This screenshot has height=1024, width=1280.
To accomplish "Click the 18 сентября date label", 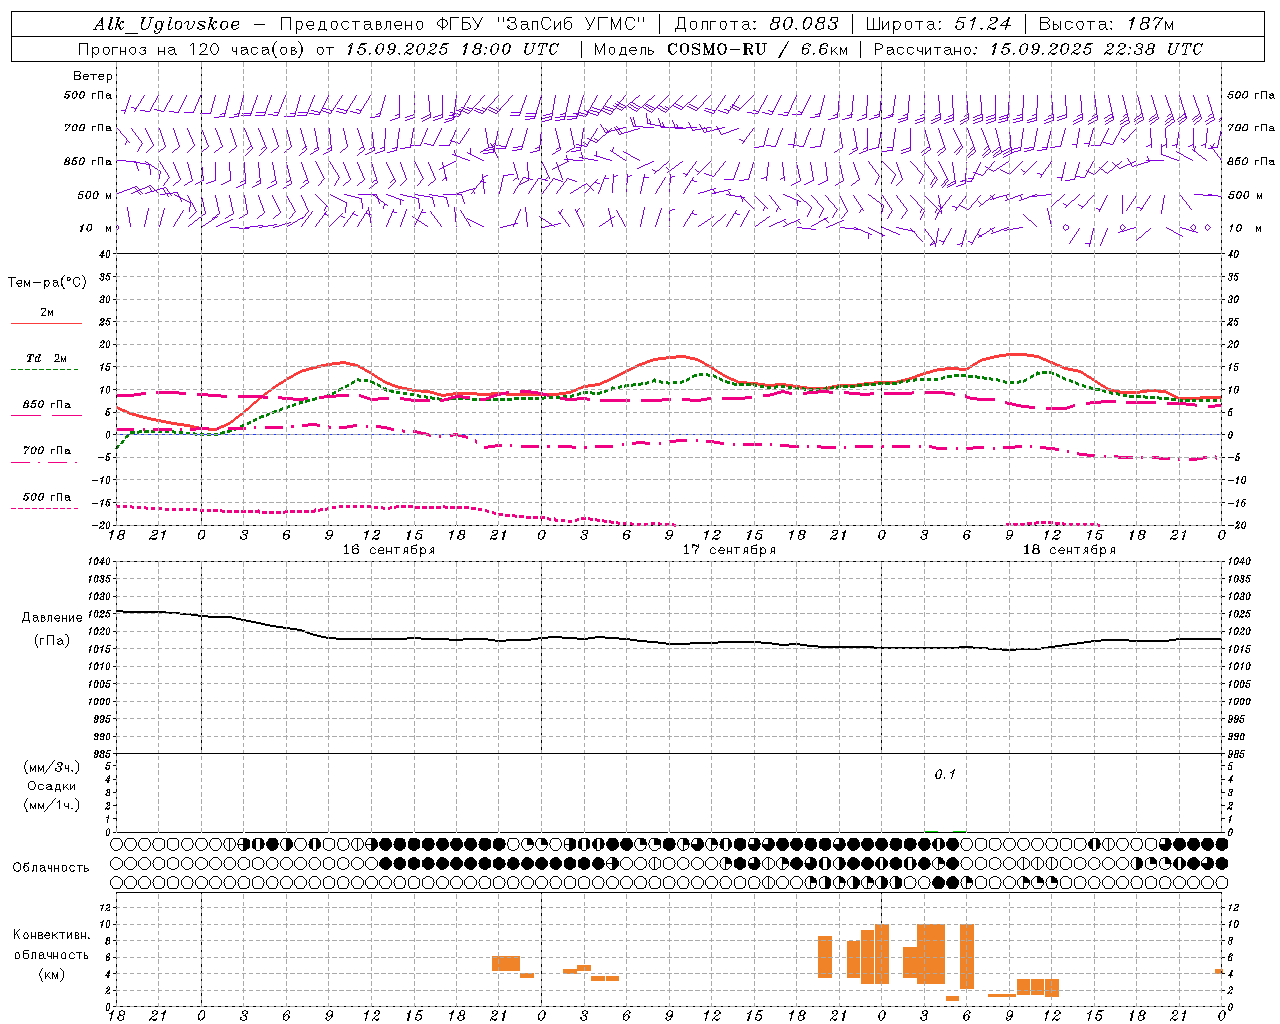I will pos(1069,550).
